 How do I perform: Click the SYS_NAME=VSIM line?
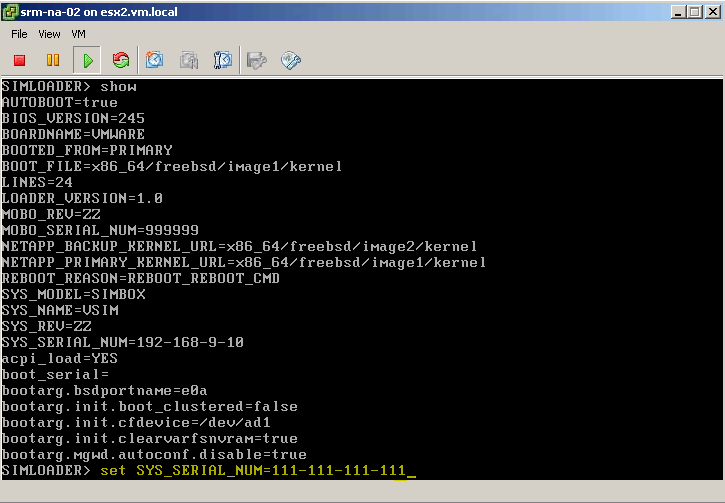60,310
